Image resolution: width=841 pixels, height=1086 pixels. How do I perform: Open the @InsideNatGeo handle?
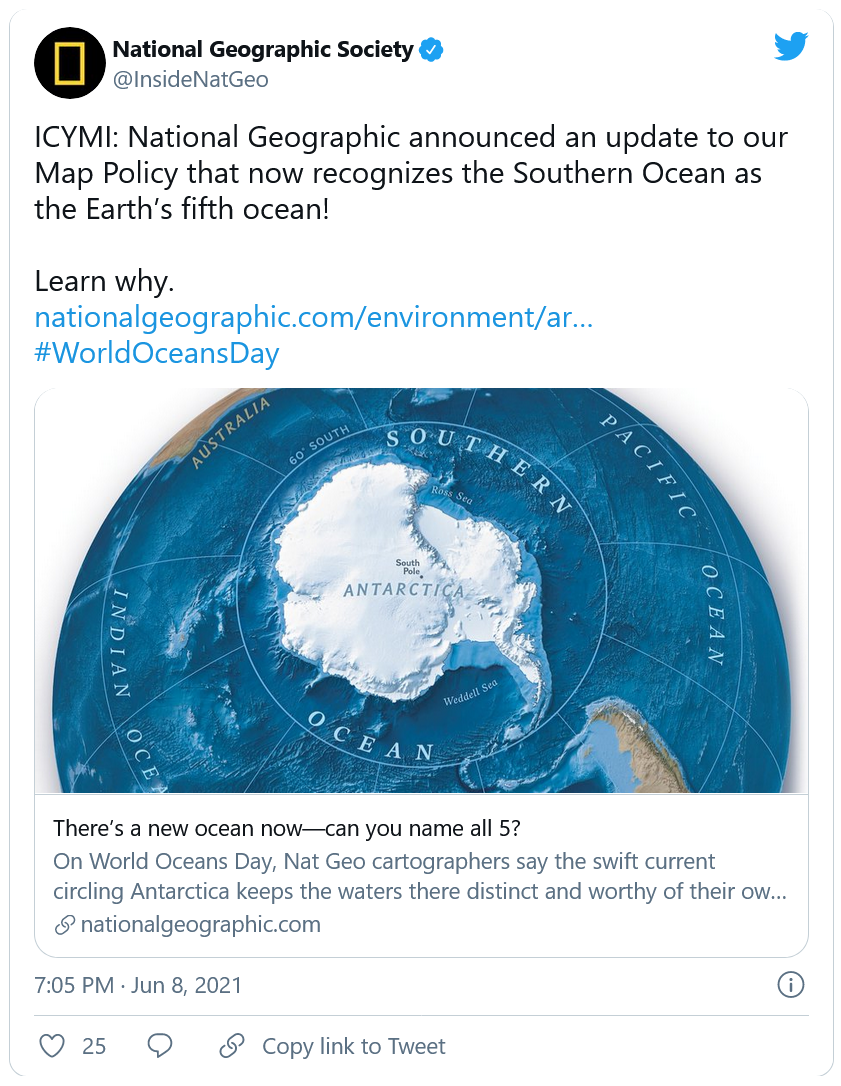tap(190, 80)
